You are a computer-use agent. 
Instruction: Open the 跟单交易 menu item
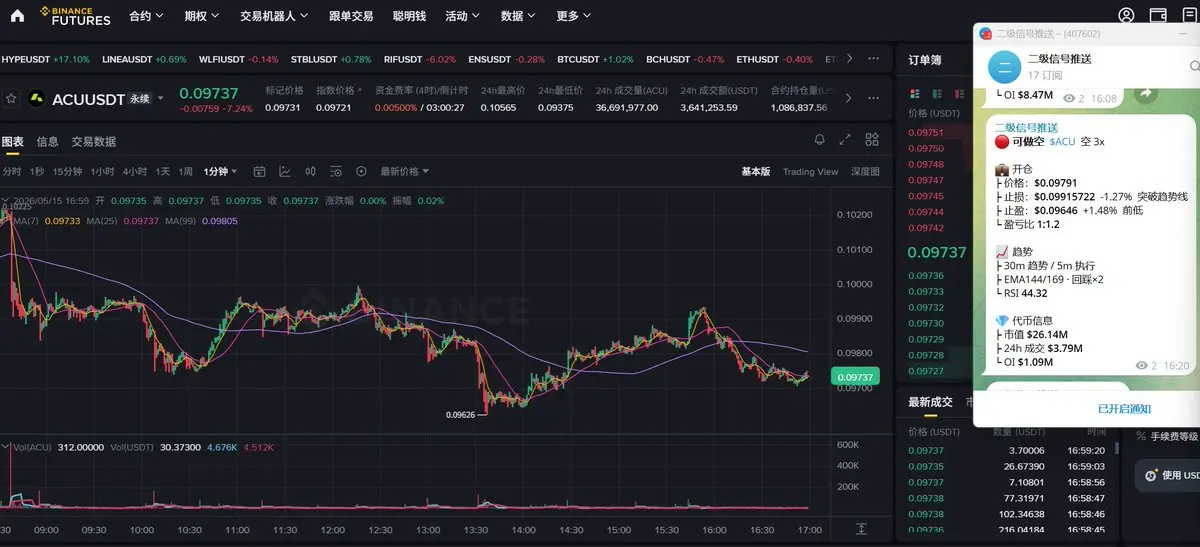(351, 16)
